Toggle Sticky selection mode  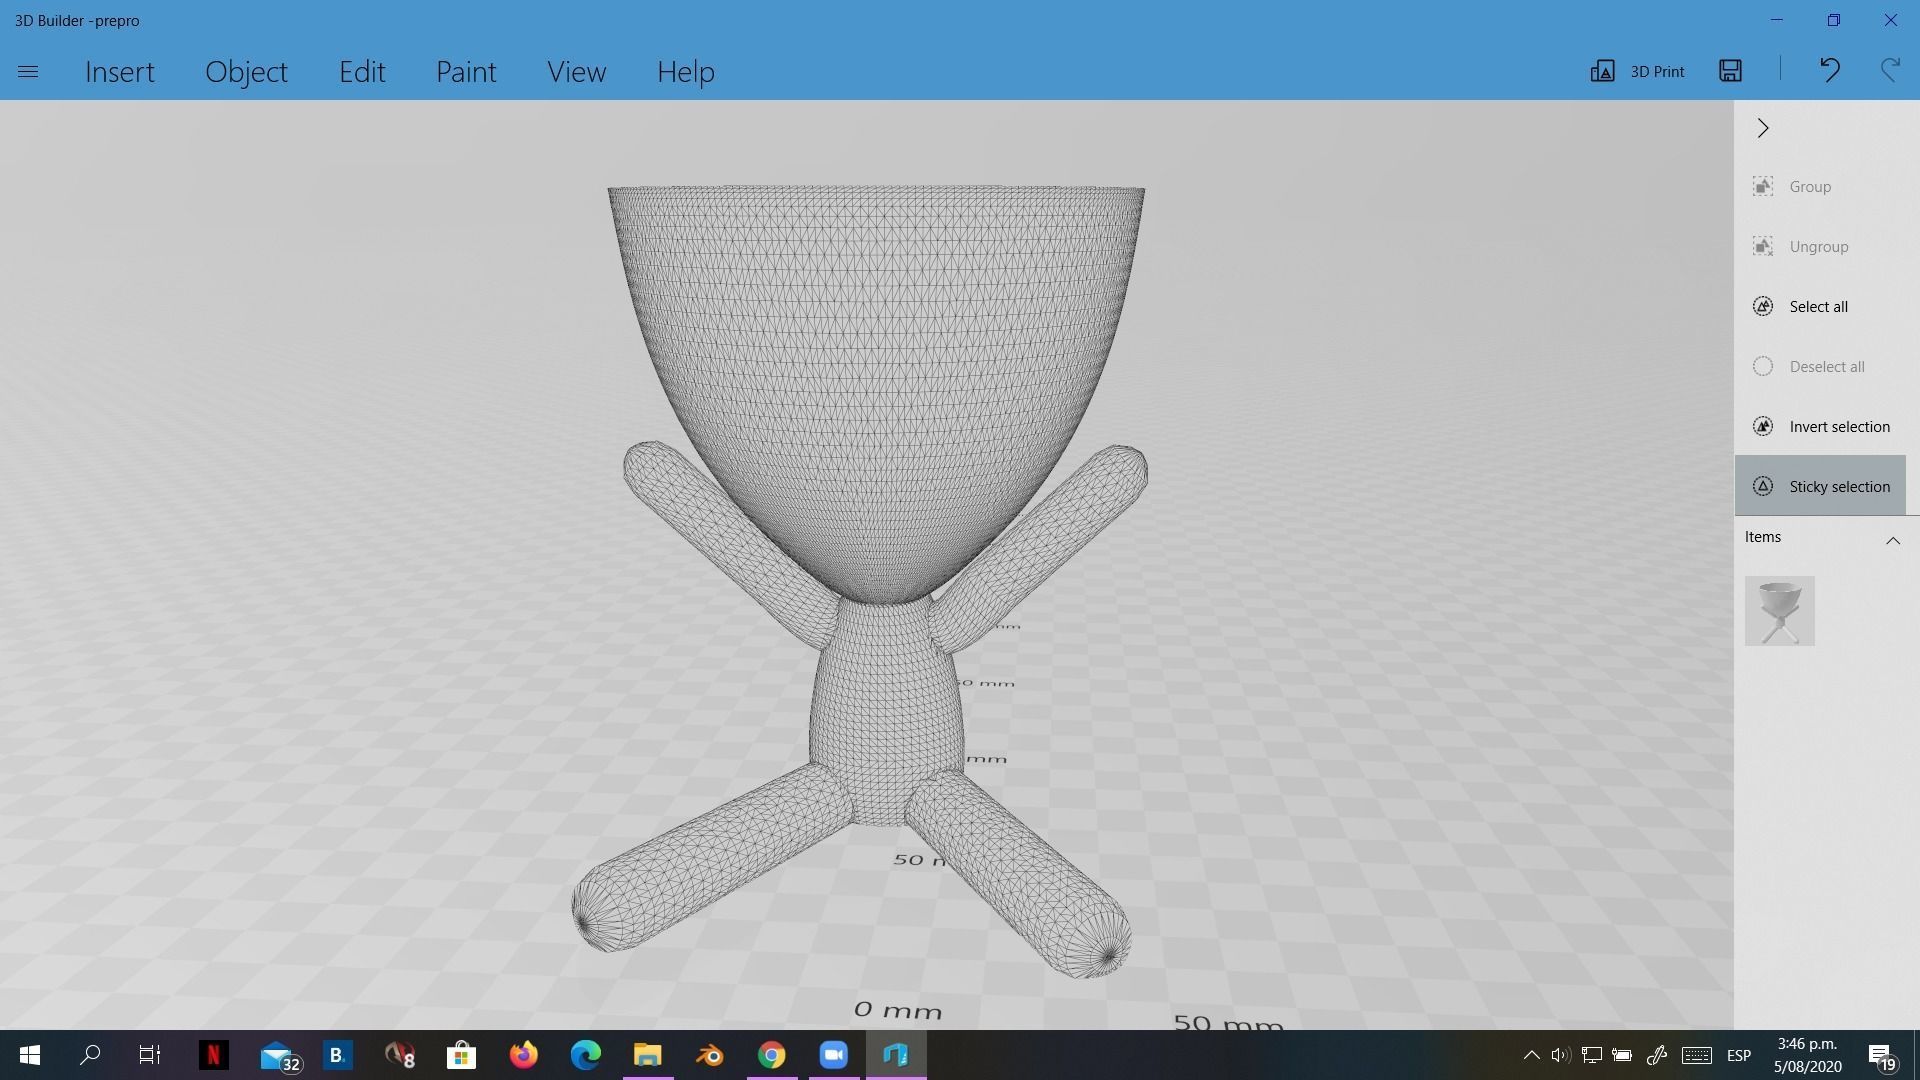pos(1819,486)
